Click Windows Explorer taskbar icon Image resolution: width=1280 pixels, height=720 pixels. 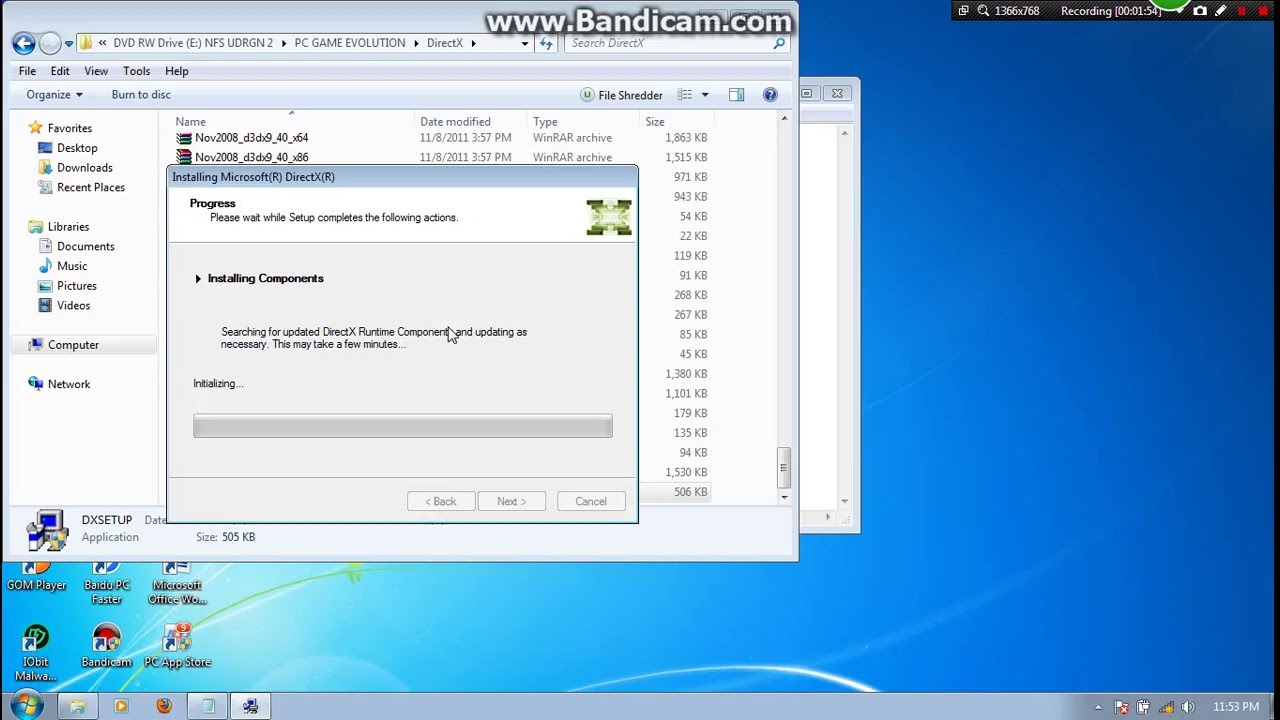(77, 706)
